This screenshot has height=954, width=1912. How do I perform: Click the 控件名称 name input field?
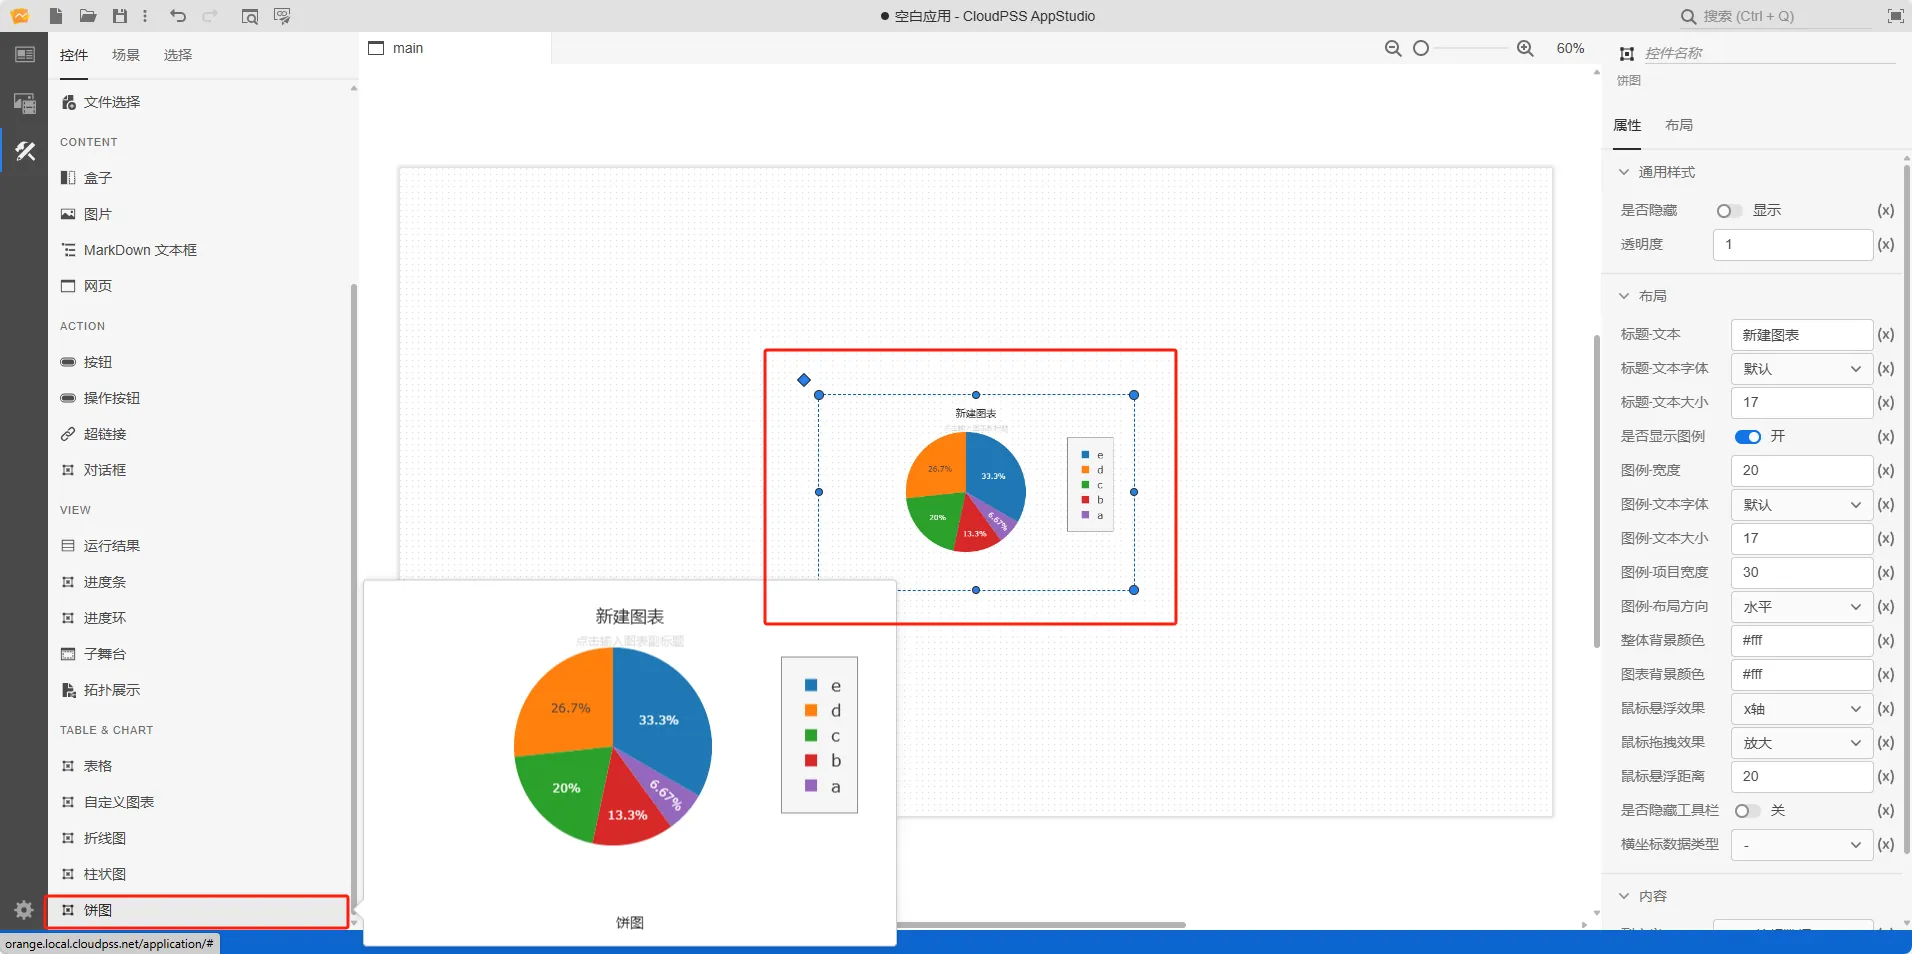pos(1770,53)
